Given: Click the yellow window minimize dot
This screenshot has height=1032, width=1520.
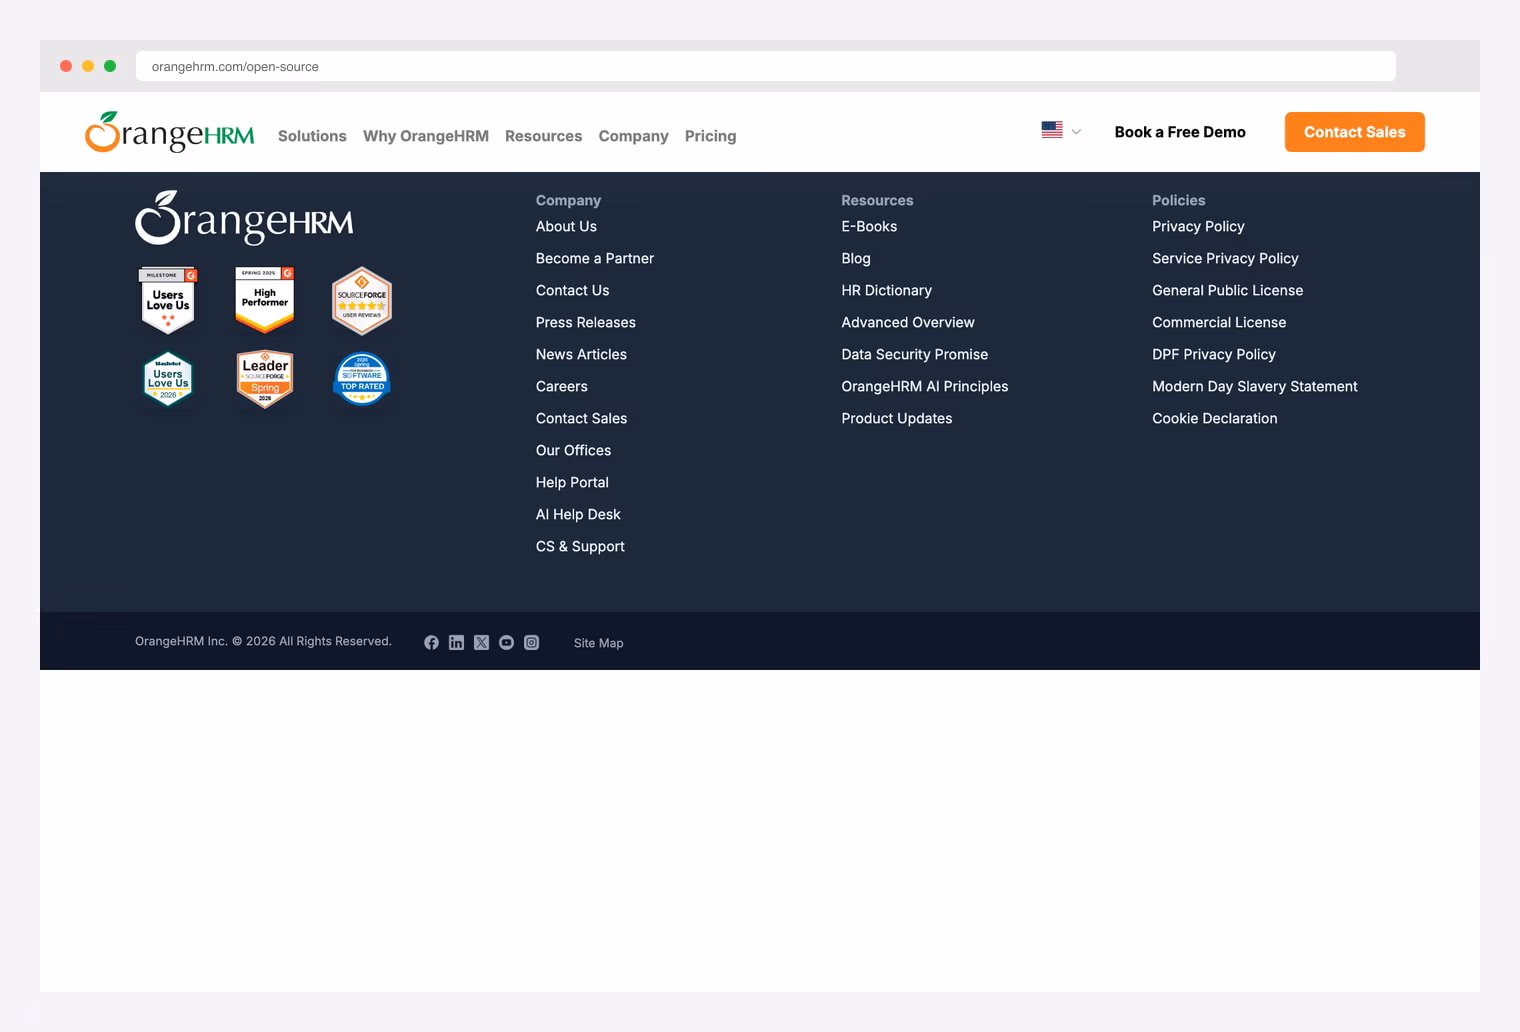Looking at the screenshot, I should [88, 66].
